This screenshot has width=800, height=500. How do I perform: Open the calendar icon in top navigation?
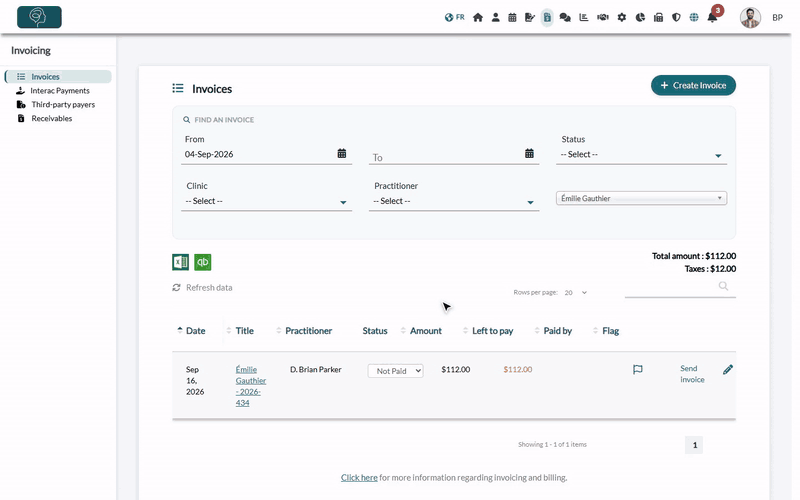pyautogui.click(x=512, y=17)
